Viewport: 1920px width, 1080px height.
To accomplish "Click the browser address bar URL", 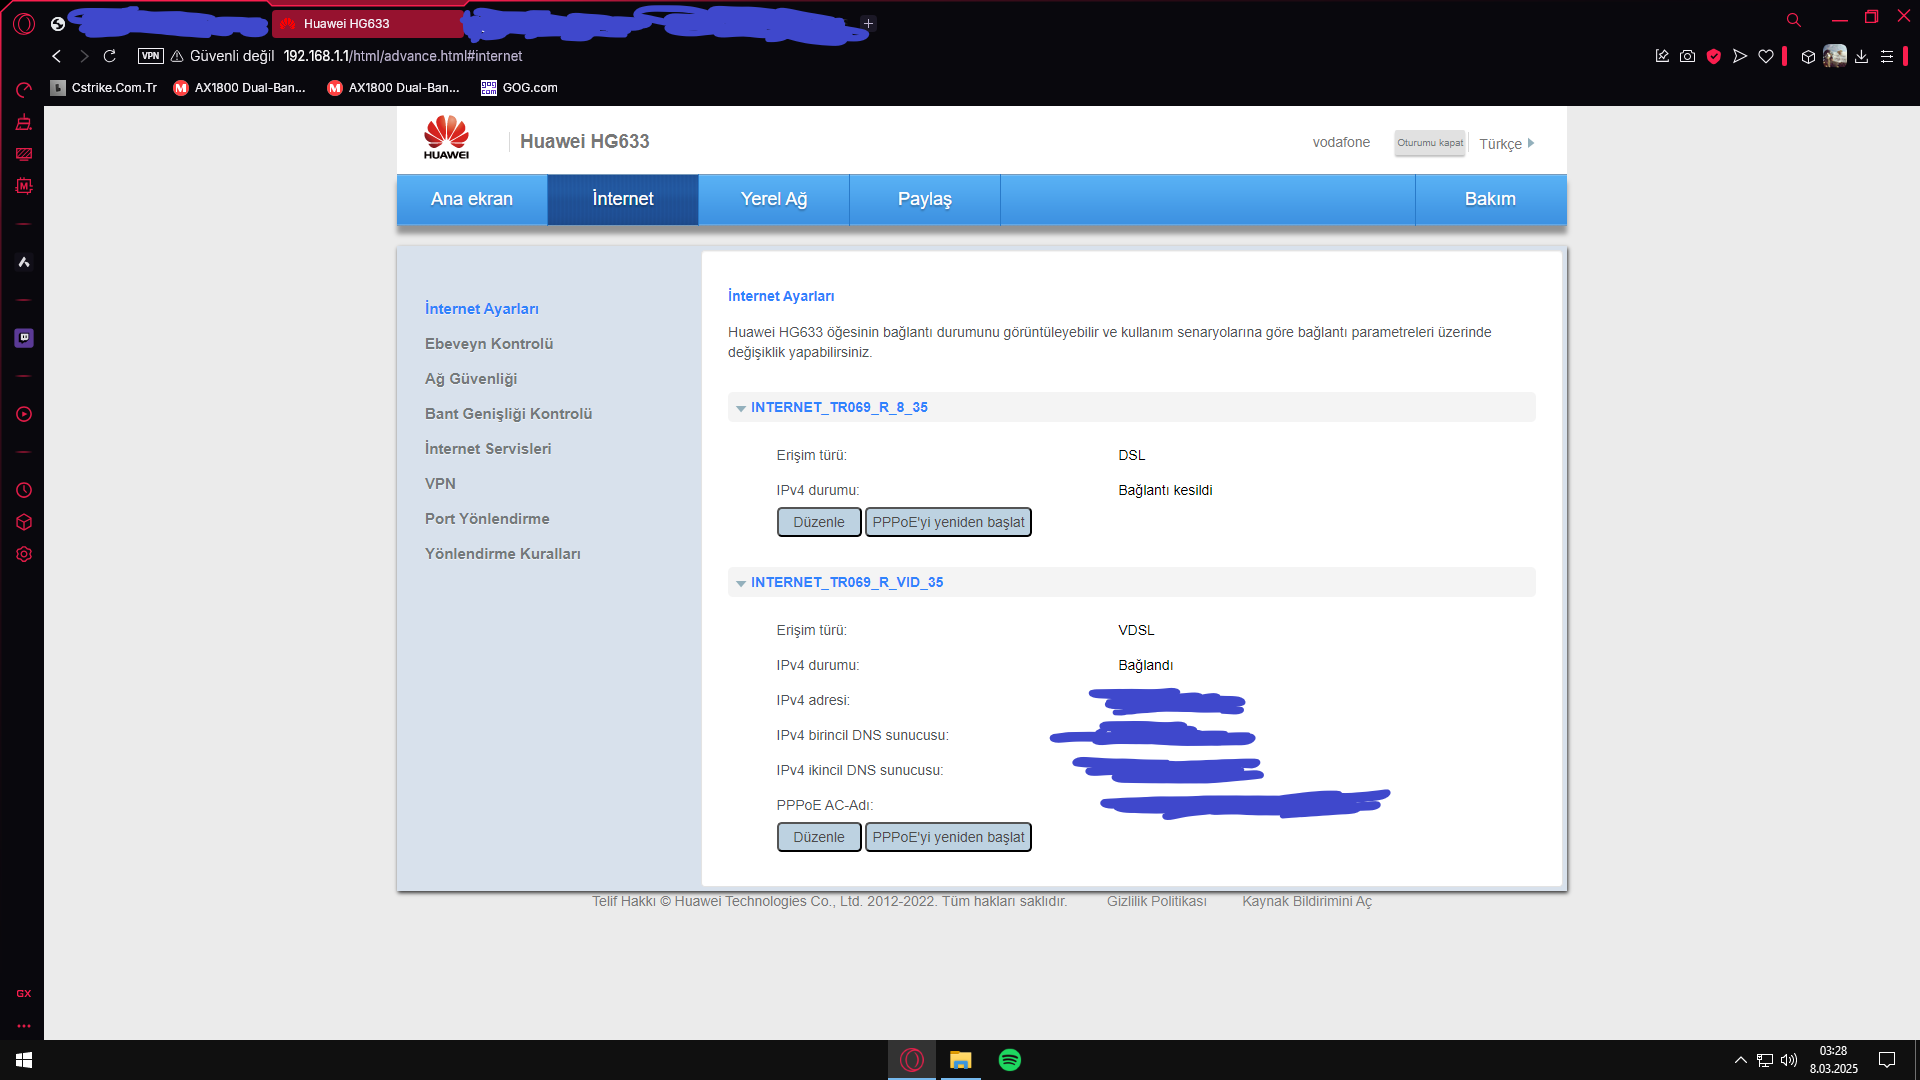I will coord(402,56).
